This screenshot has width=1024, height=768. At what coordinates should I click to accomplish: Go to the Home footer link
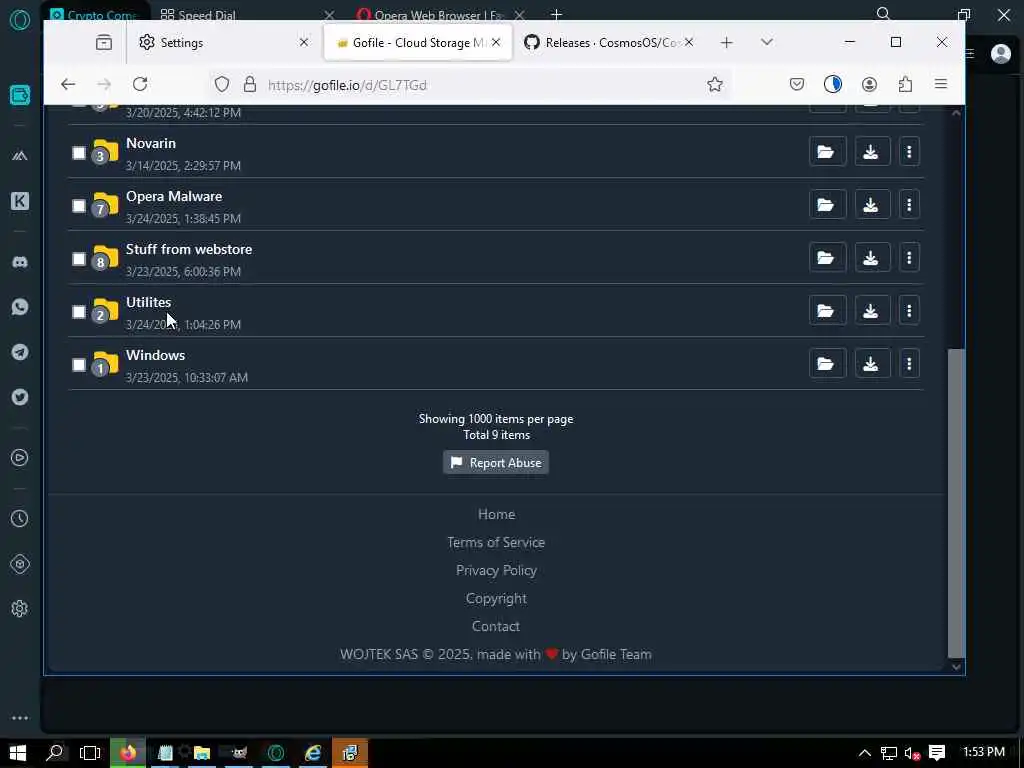tap(496, 514)
